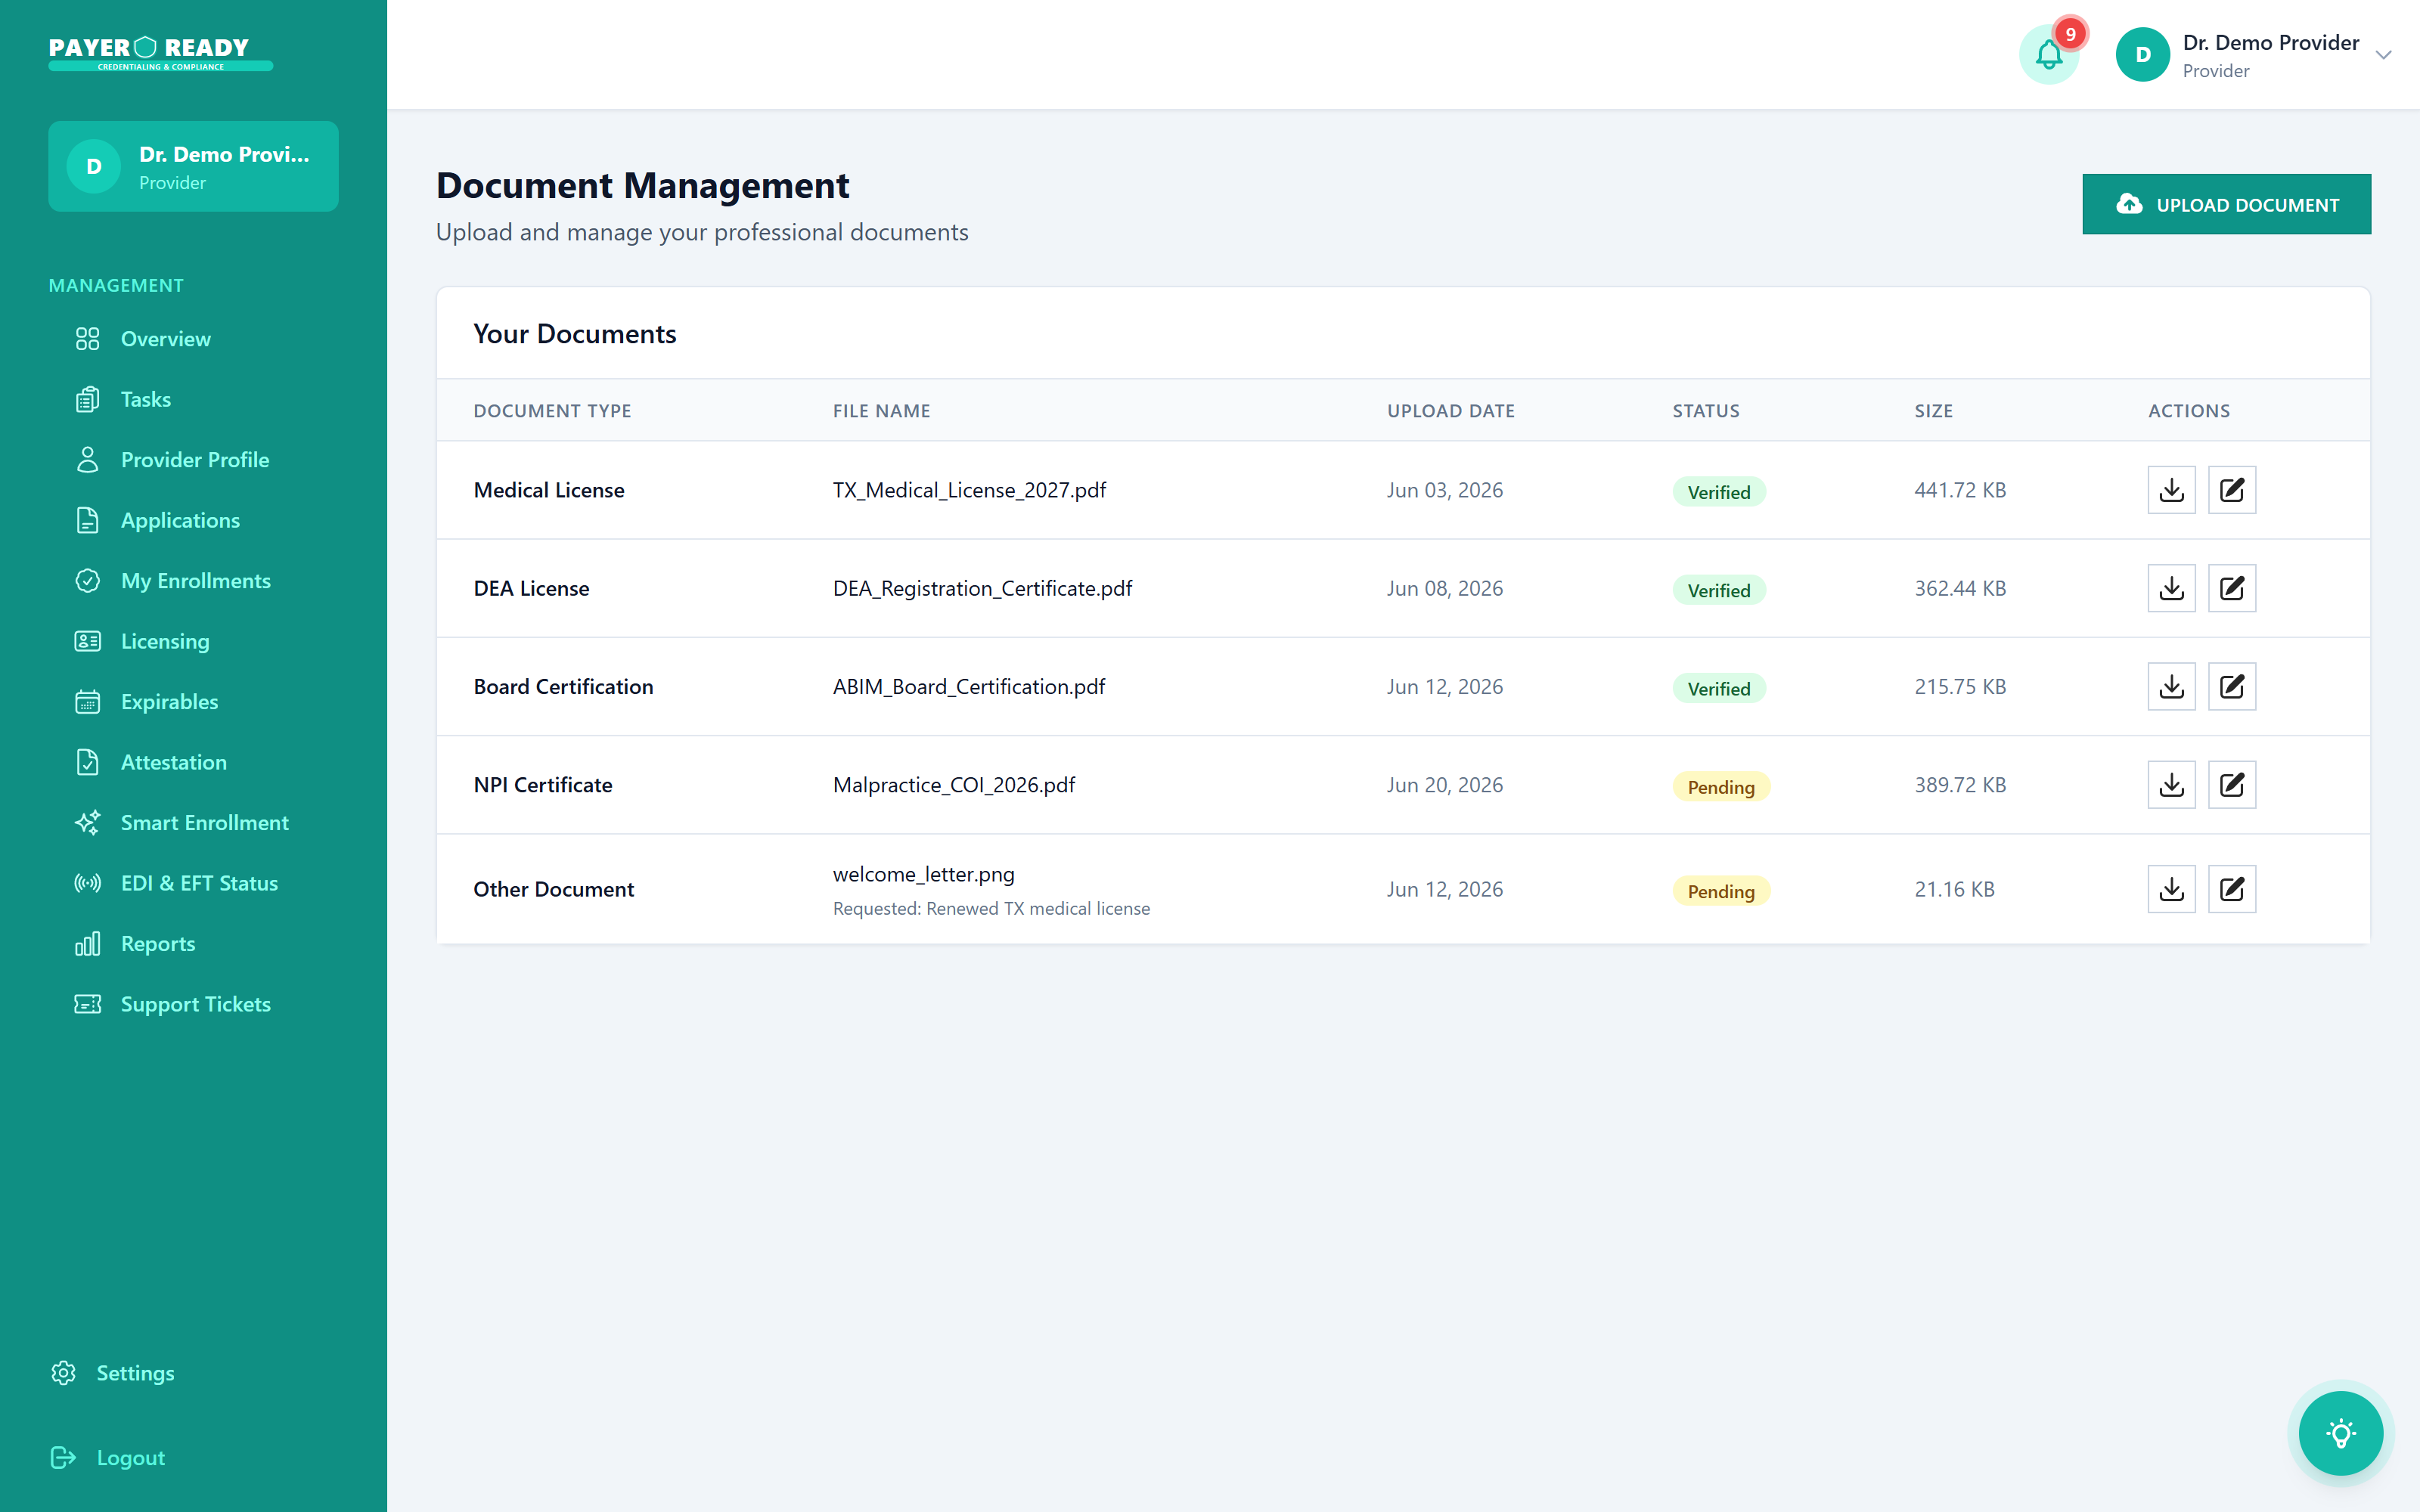
Task: Edit the DEA License entry
Action: (2232, 588)
